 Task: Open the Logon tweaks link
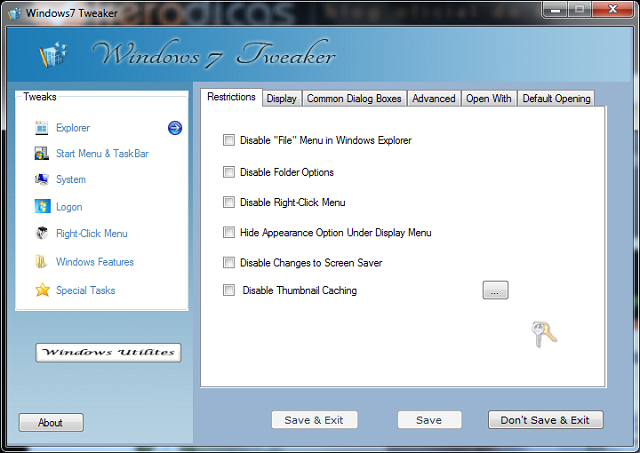click(x=69, y=207)
